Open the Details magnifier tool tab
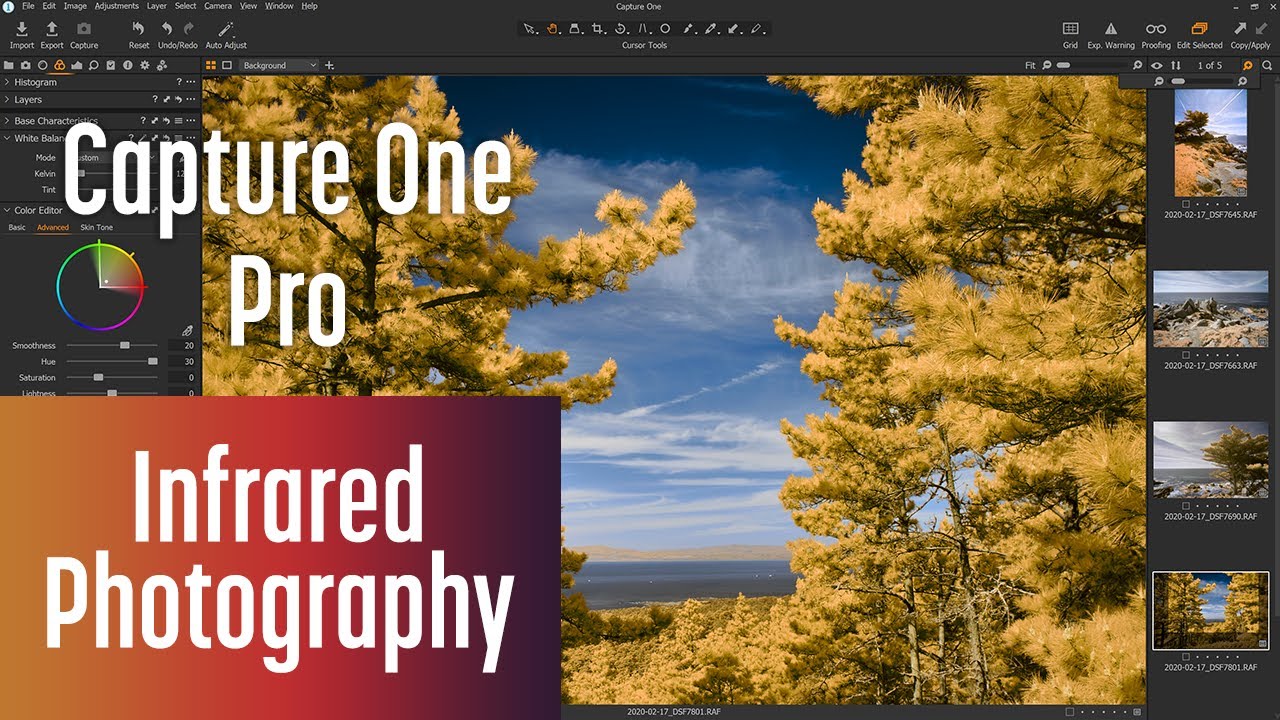 pos(93,65)
